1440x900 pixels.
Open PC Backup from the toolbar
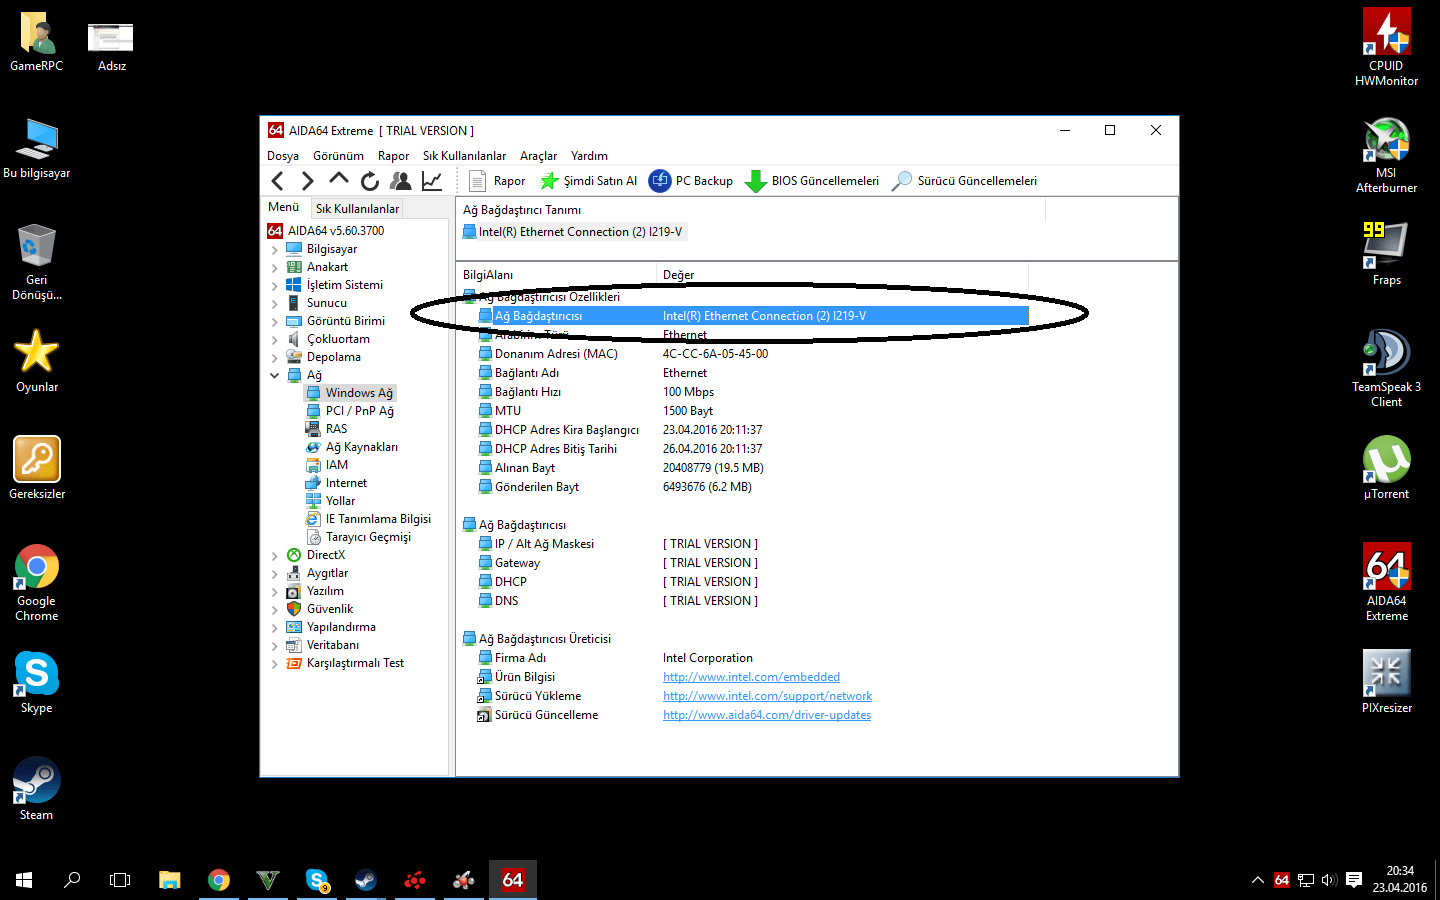tap(691, 181)
